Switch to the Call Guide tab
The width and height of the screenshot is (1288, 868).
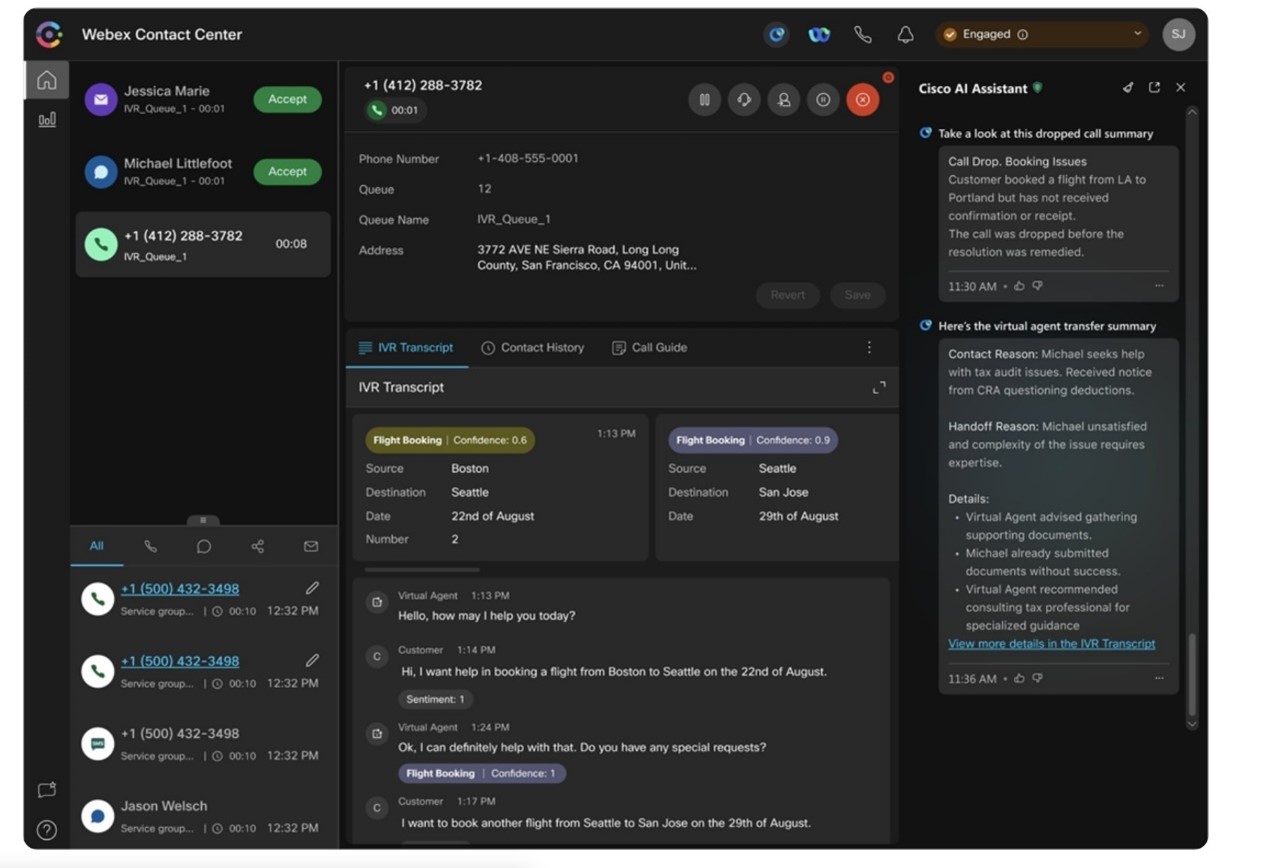point(649,348)
